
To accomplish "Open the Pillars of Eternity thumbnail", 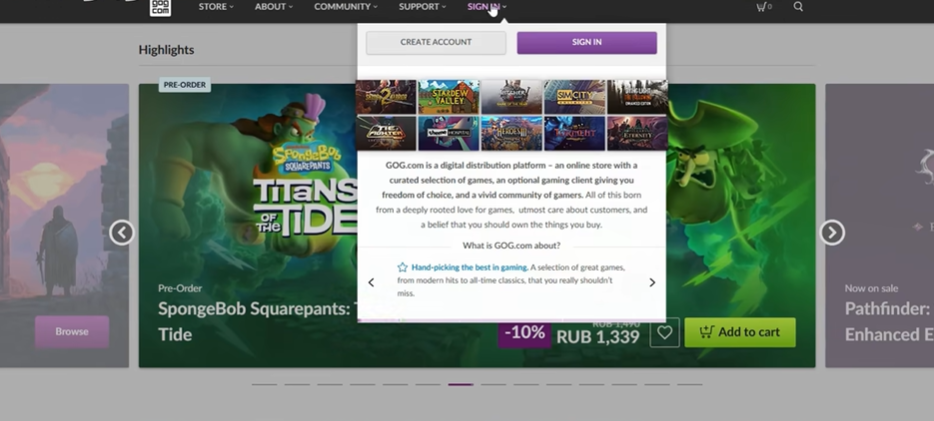I will (637, 133).
